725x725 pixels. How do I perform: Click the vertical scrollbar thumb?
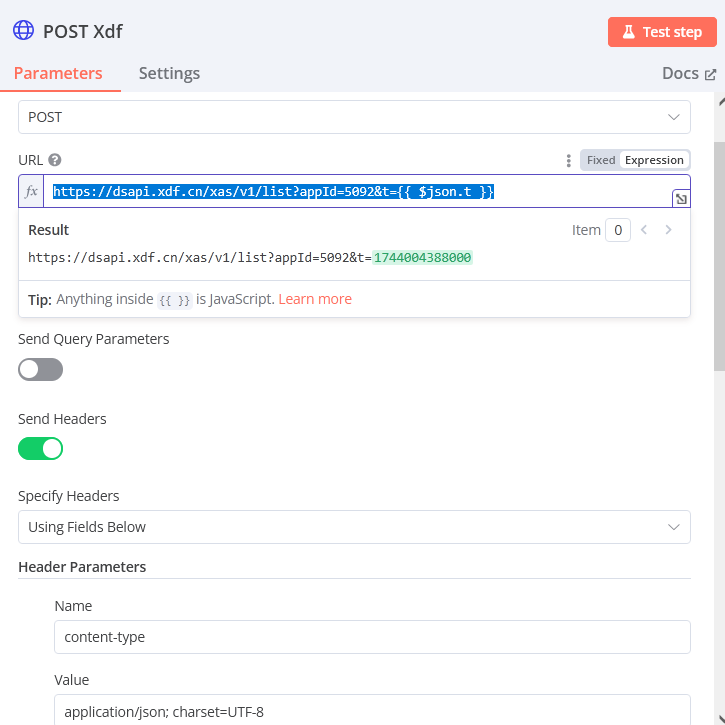point(719,250)
